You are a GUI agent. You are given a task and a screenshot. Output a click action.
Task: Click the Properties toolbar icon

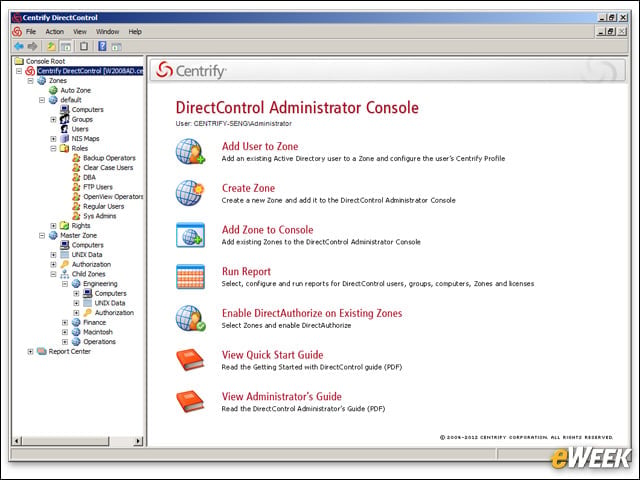[116, 47]
